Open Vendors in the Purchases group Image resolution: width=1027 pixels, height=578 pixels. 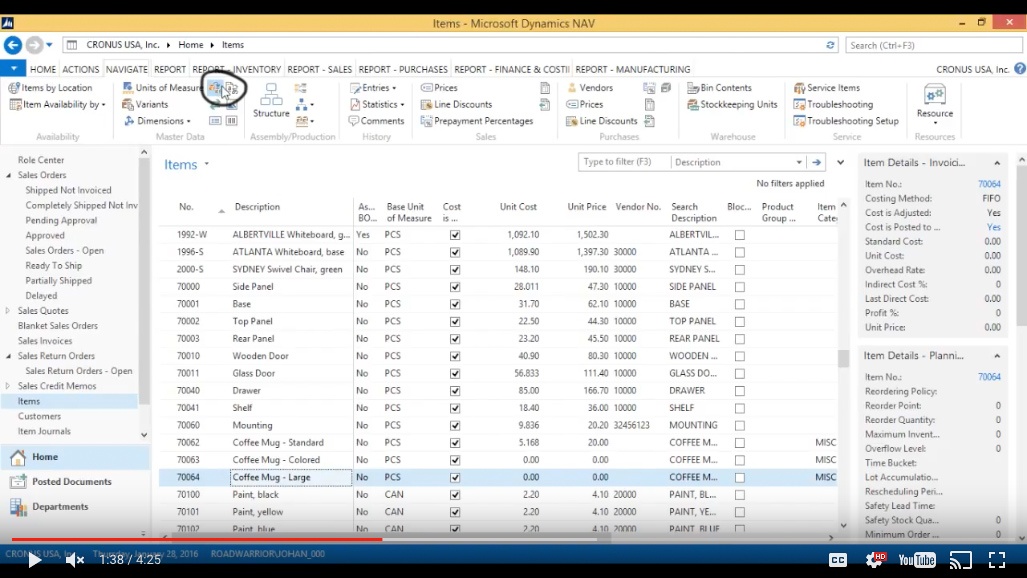pyautogui.click(x=590, y=88)
